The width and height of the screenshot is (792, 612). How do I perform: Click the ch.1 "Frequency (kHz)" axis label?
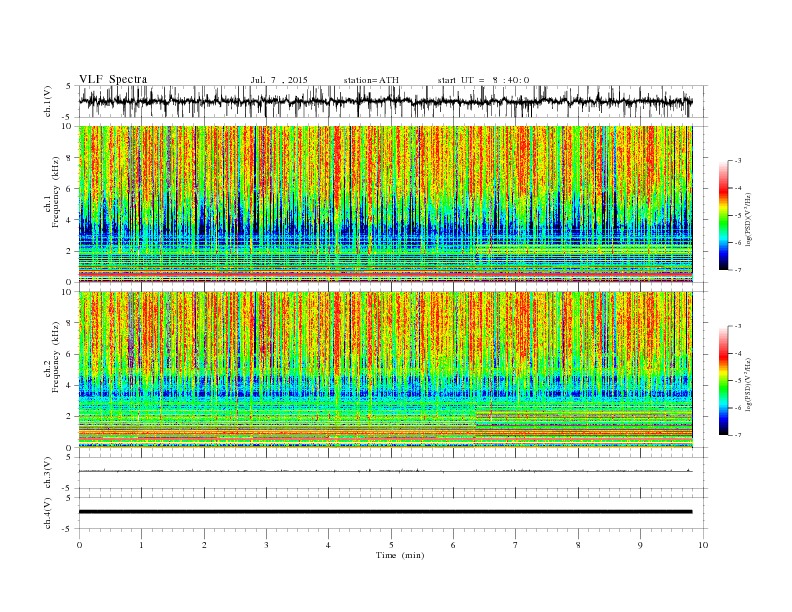(56, 192)
